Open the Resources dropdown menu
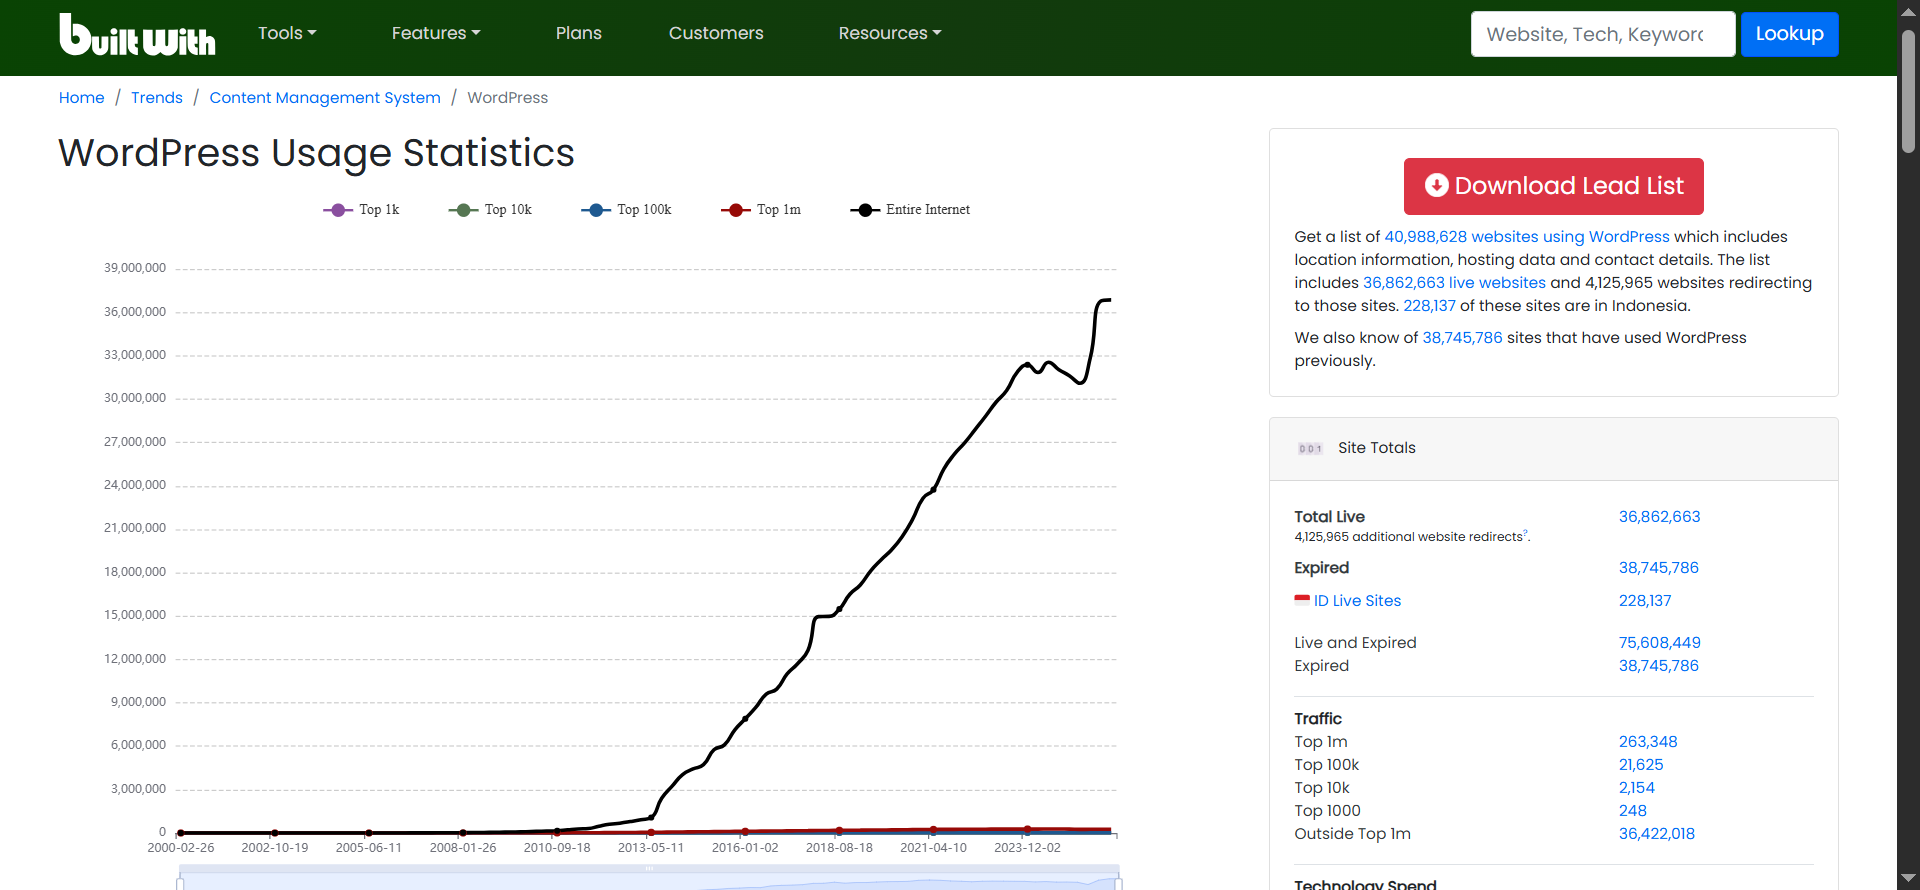Image resolution: width=1920 pixels, height=890 pixels. point(890,33)
